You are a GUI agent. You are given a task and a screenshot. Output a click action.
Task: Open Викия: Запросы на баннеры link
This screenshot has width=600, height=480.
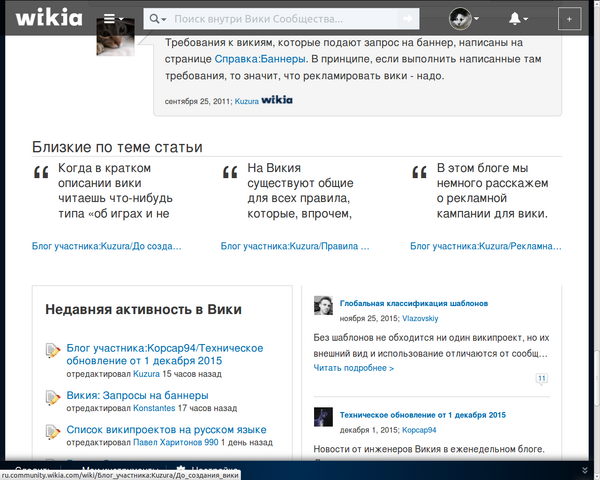[137, 395]
